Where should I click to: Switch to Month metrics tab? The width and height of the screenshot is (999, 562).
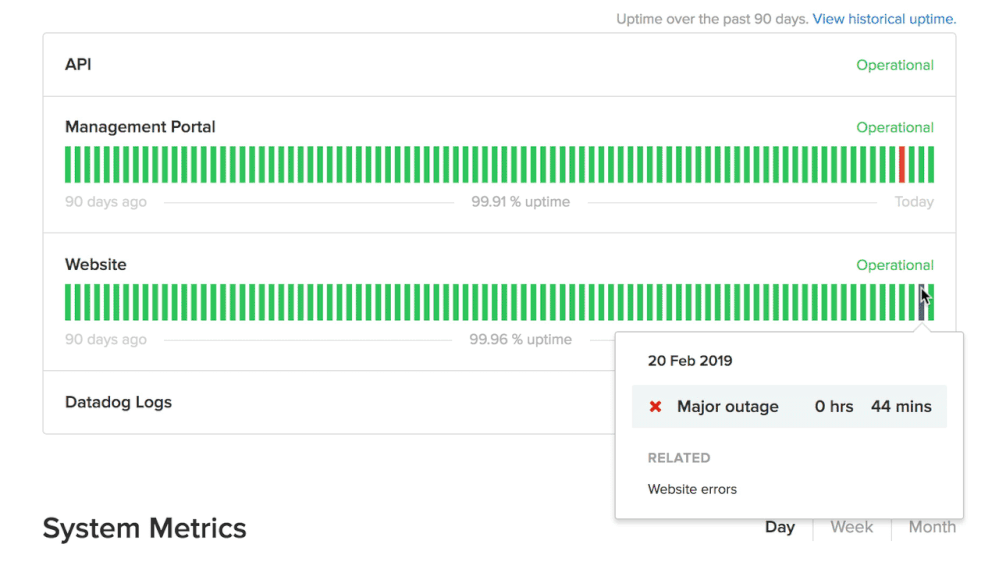932,527
